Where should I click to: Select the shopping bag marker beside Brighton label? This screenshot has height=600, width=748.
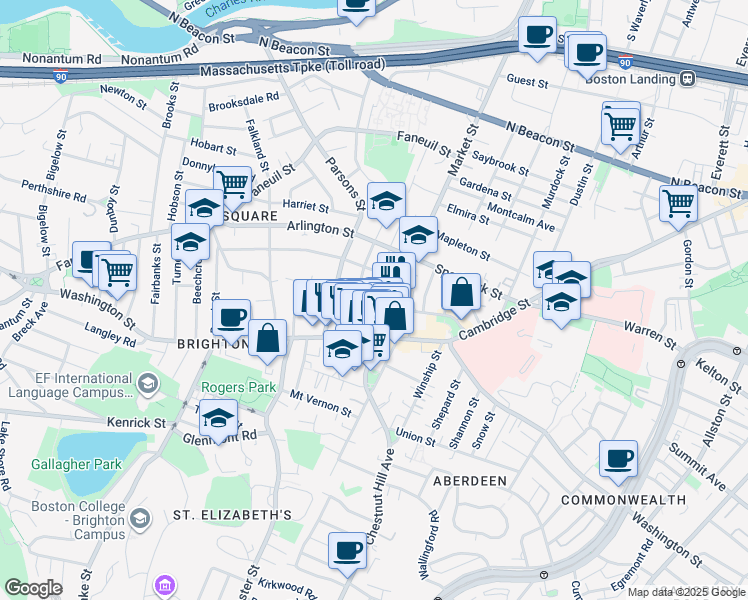point(268,338)
